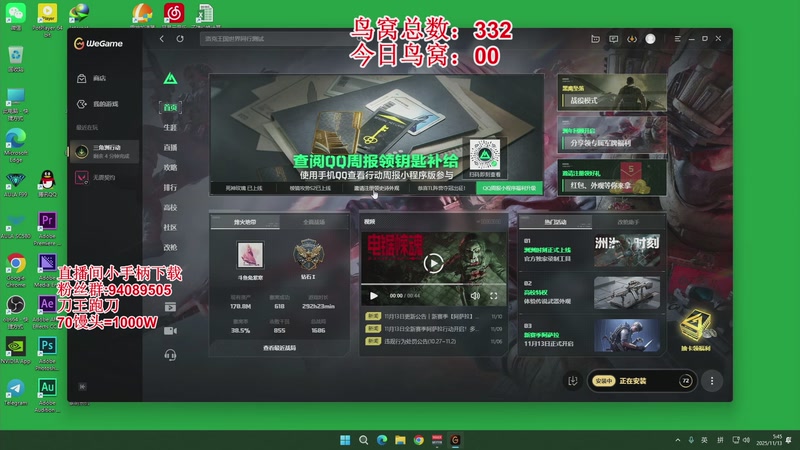Click the 钻石 rank badge
Image resolution: width=800 pixels, height=450 pixels.
click(x=308, y=255)
